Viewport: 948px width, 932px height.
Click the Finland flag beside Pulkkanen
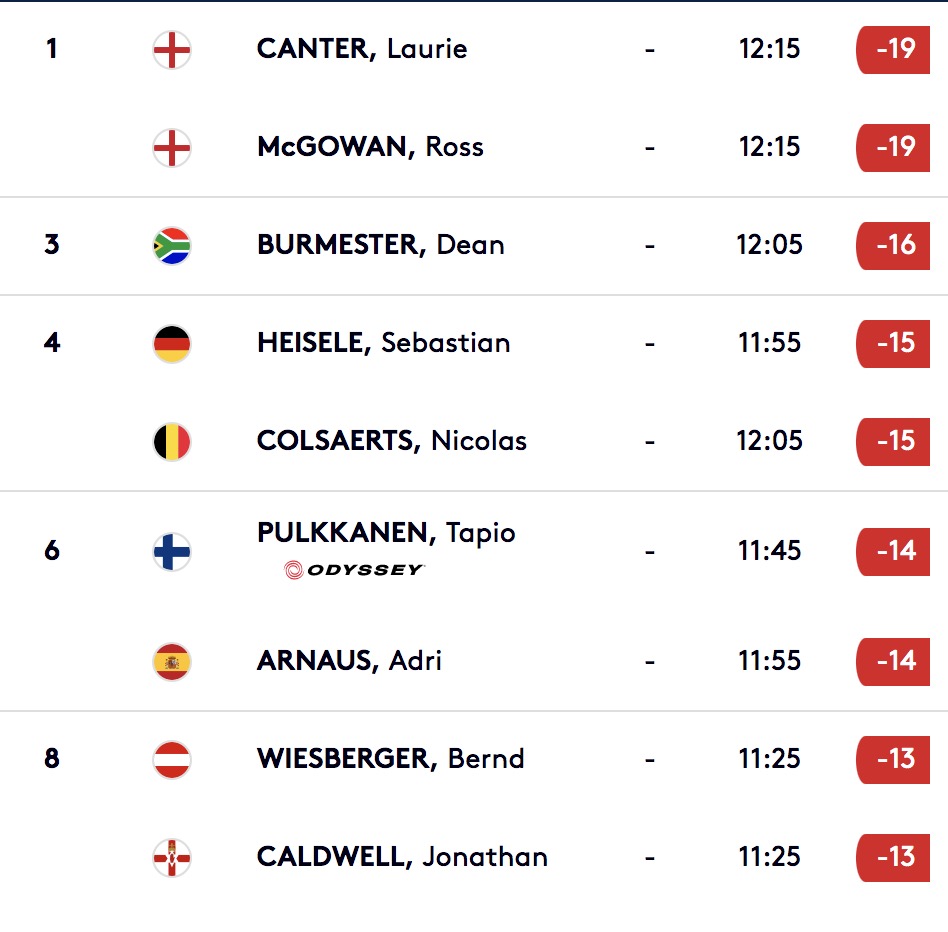(172, 551)
